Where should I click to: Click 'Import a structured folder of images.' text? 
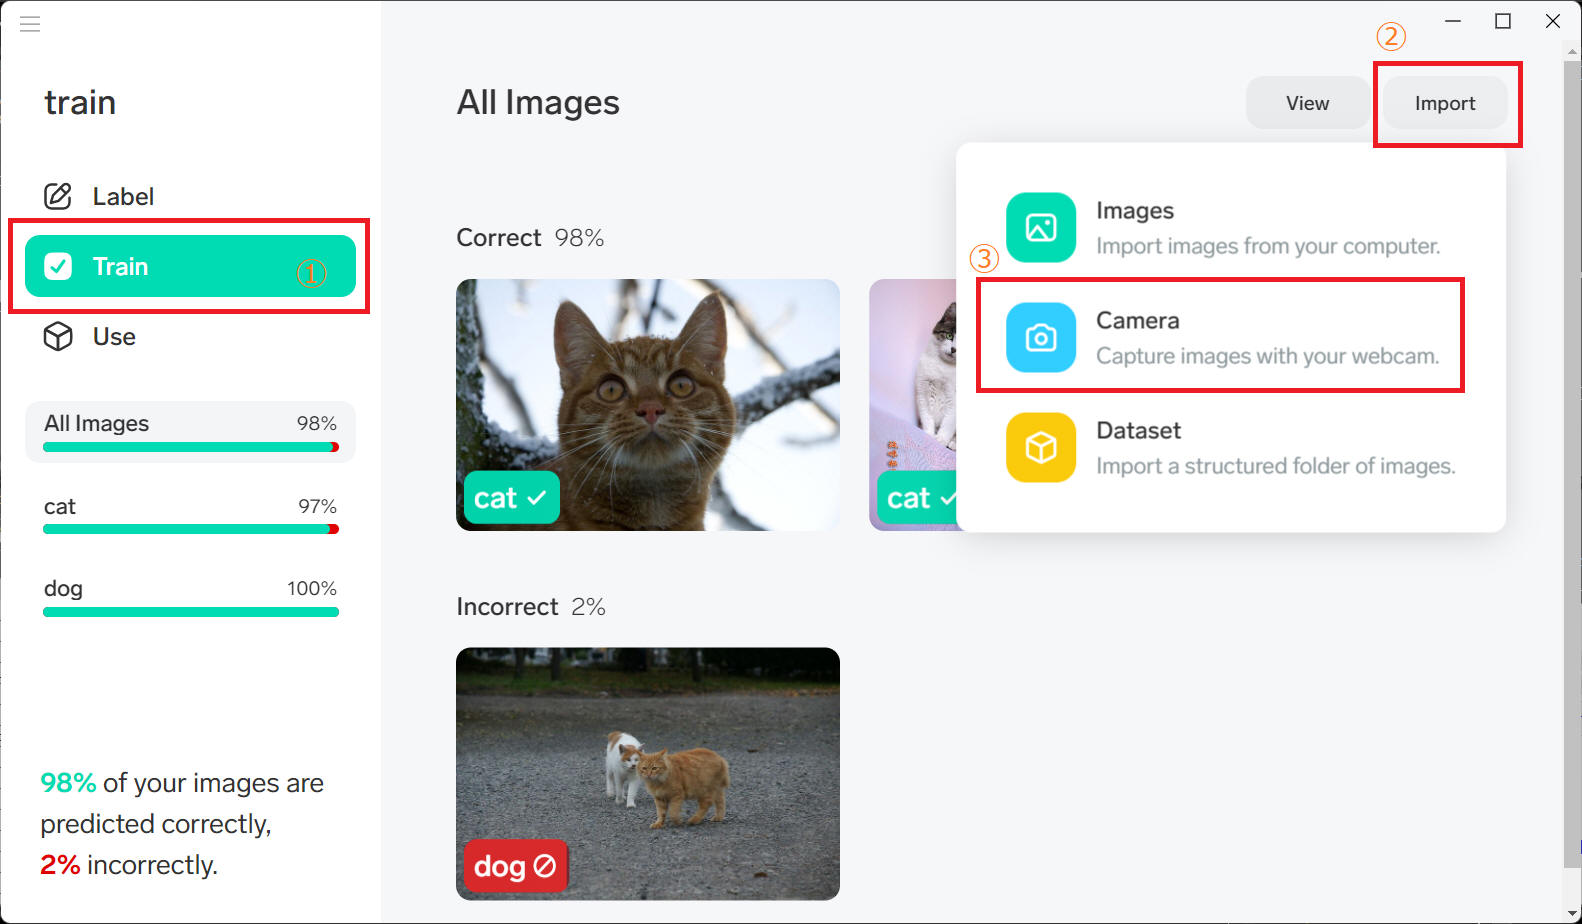coord(1276,466)
